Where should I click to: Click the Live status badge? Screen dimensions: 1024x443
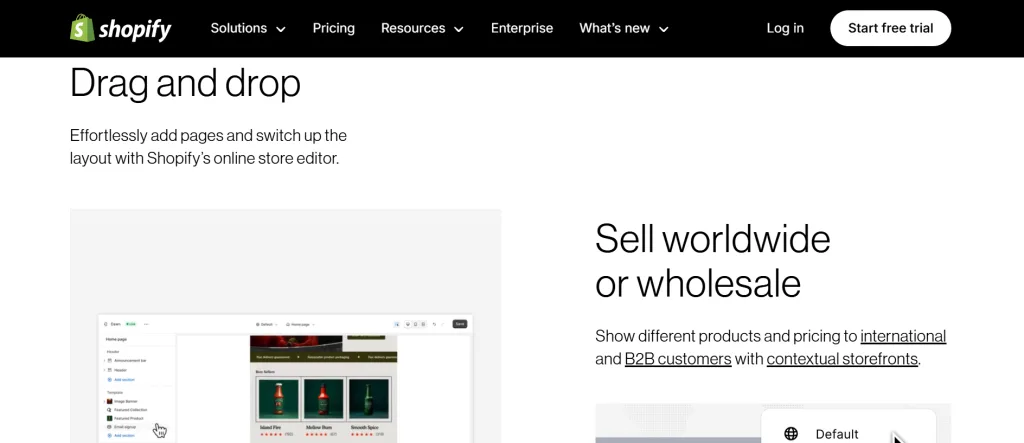[131, 324]
